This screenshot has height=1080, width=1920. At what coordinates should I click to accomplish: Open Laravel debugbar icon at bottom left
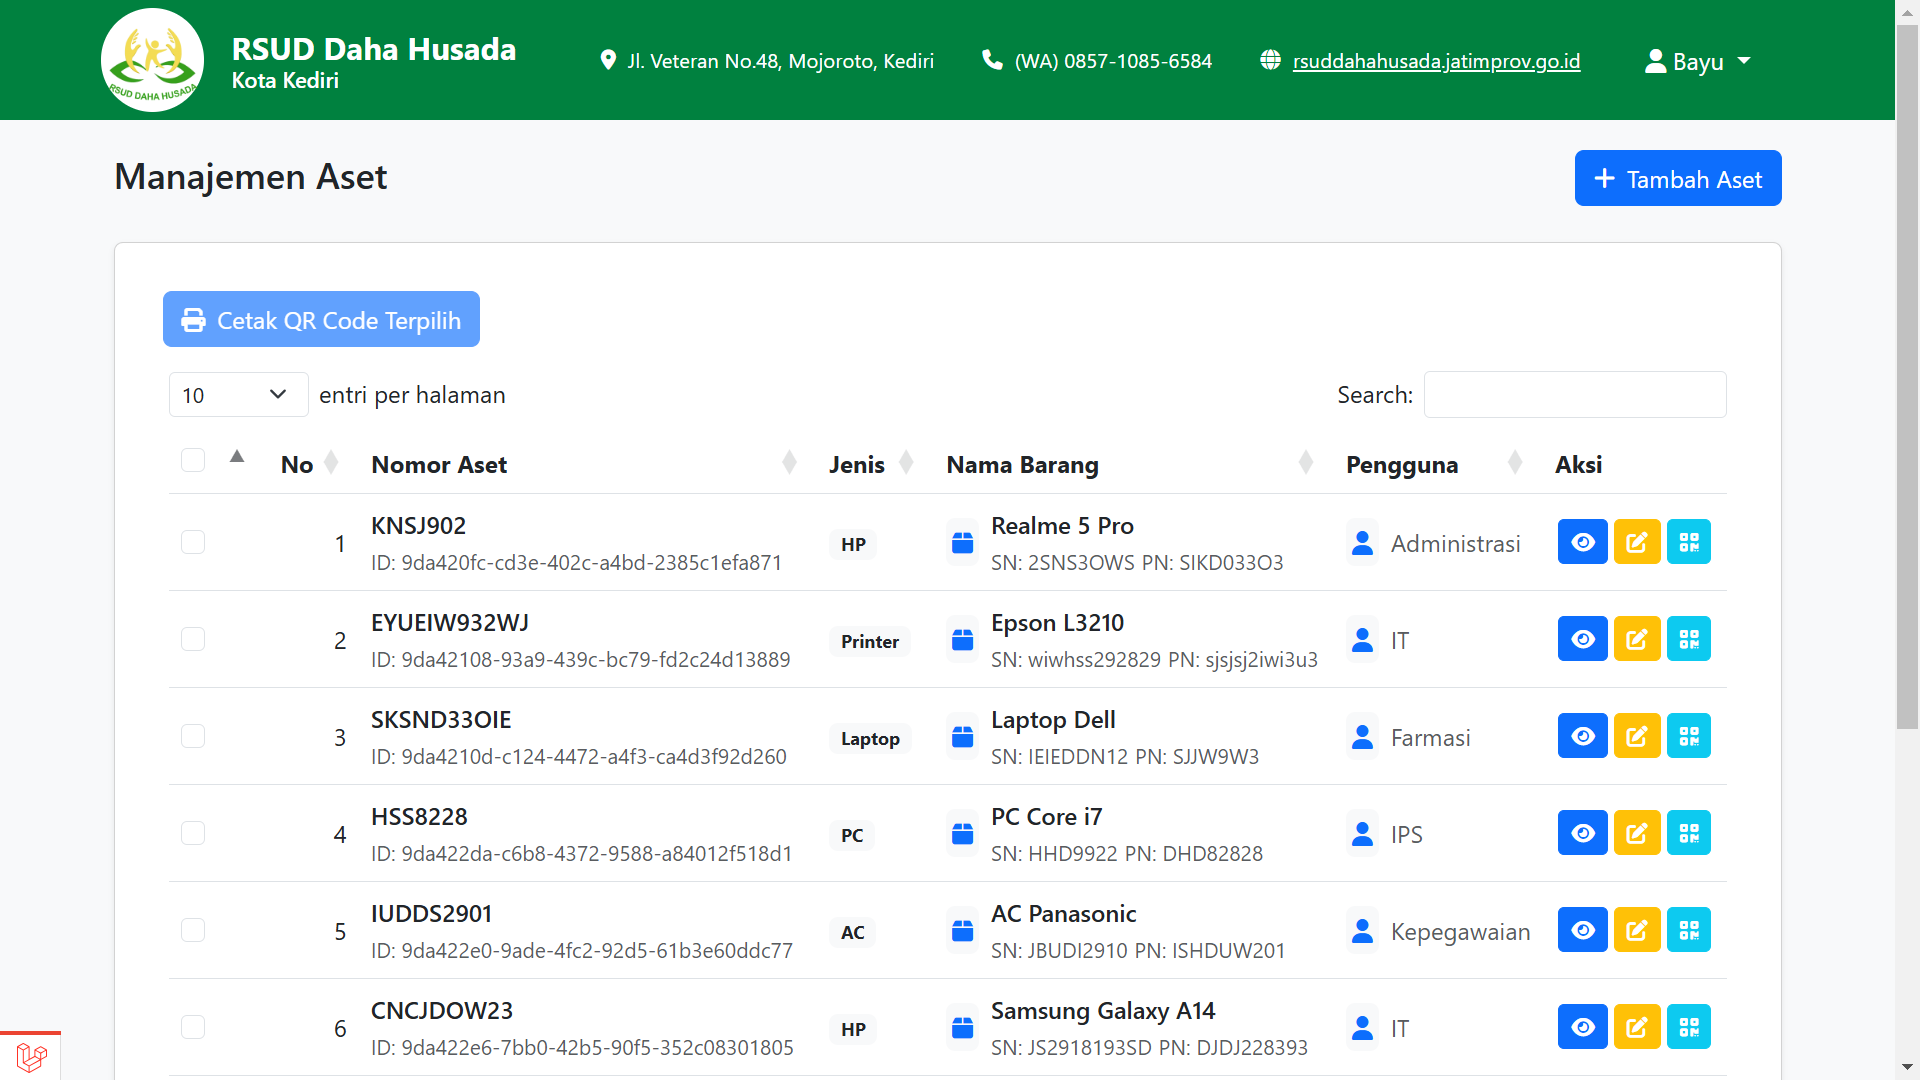[x=31, y=1057]
